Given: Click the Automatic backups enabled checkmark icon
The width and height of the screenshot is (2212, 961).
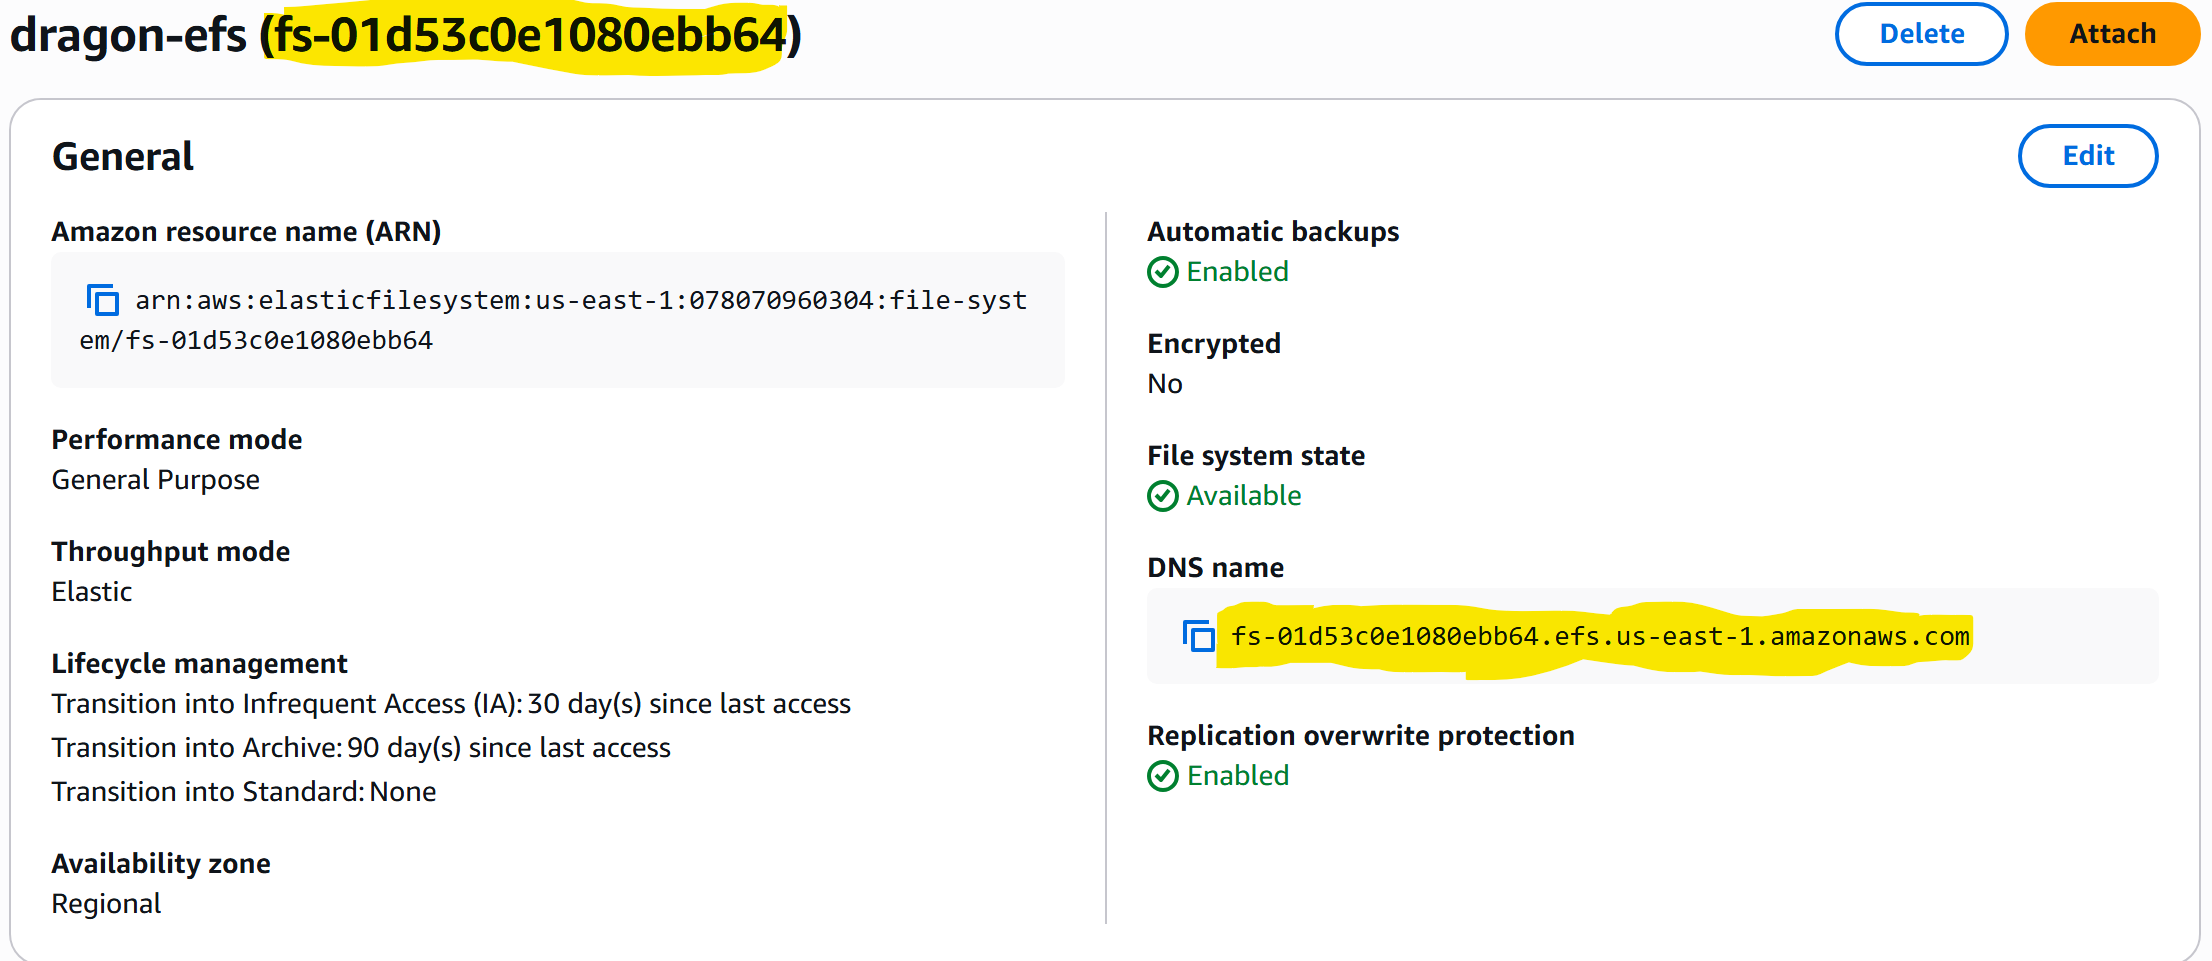Looking at the screenshot, I should click(x=1163, y=272).
